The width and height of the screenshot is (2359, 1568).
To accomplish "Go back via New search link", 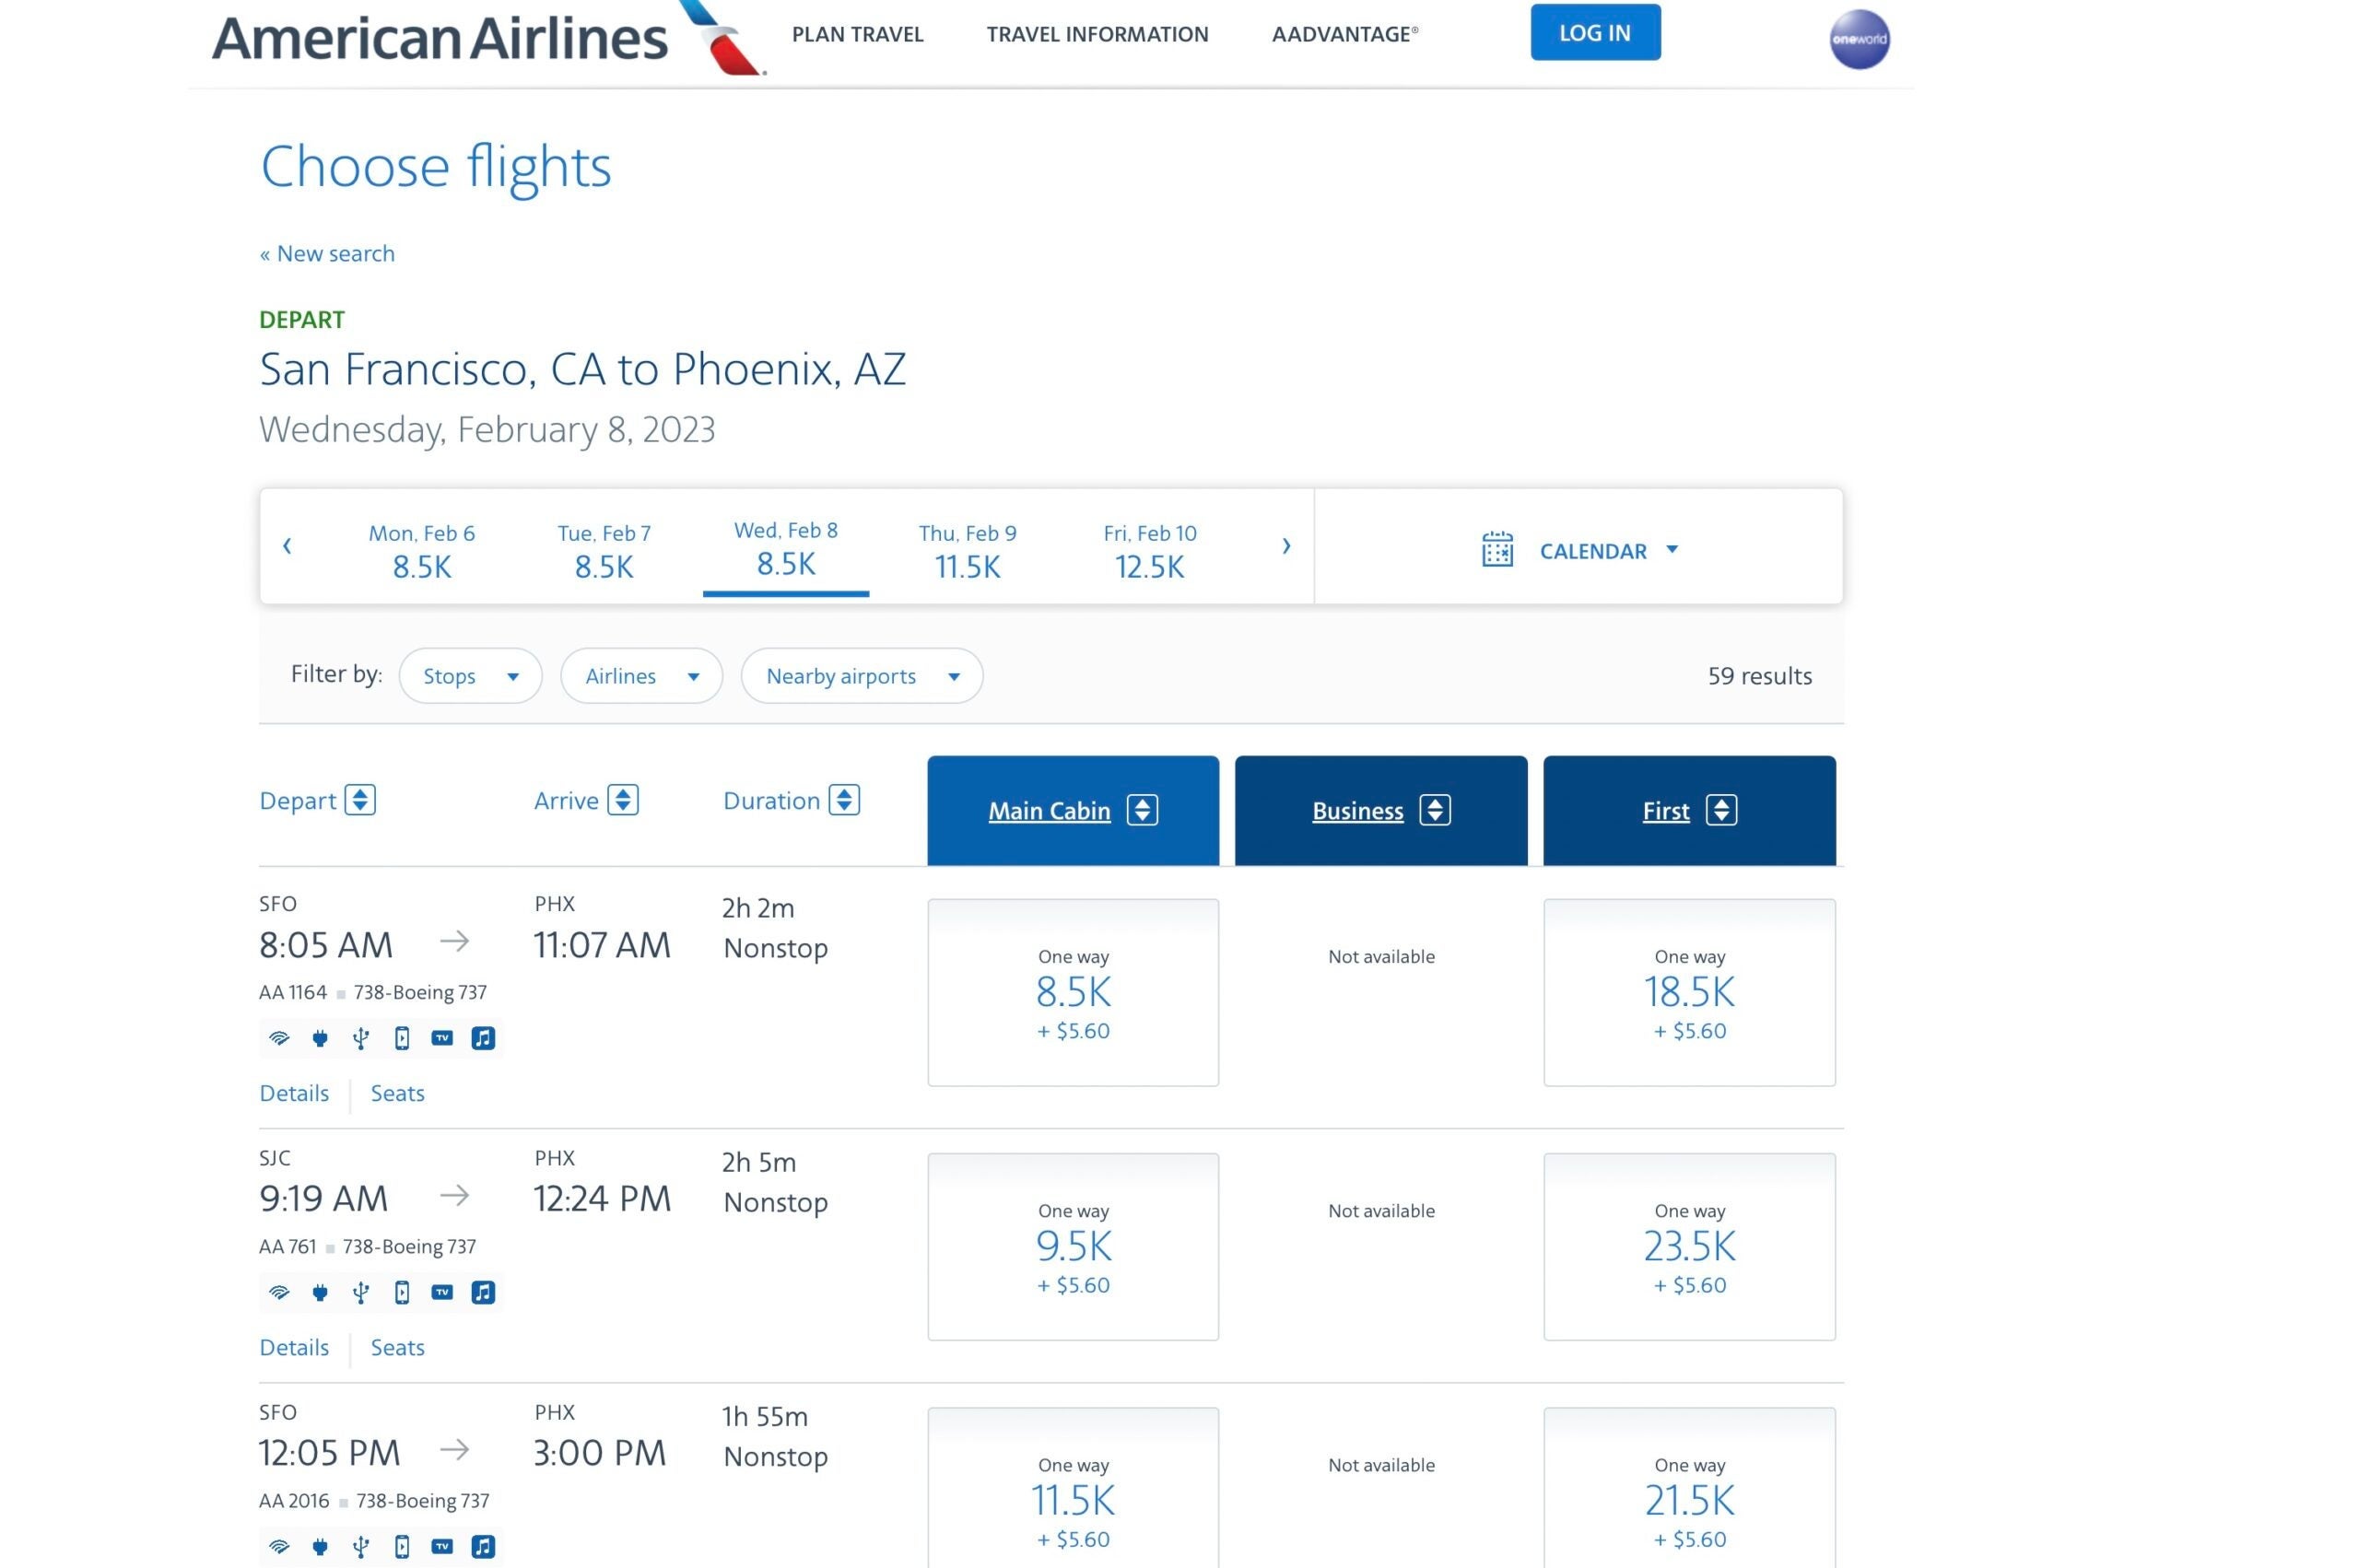I will point(327,254).
